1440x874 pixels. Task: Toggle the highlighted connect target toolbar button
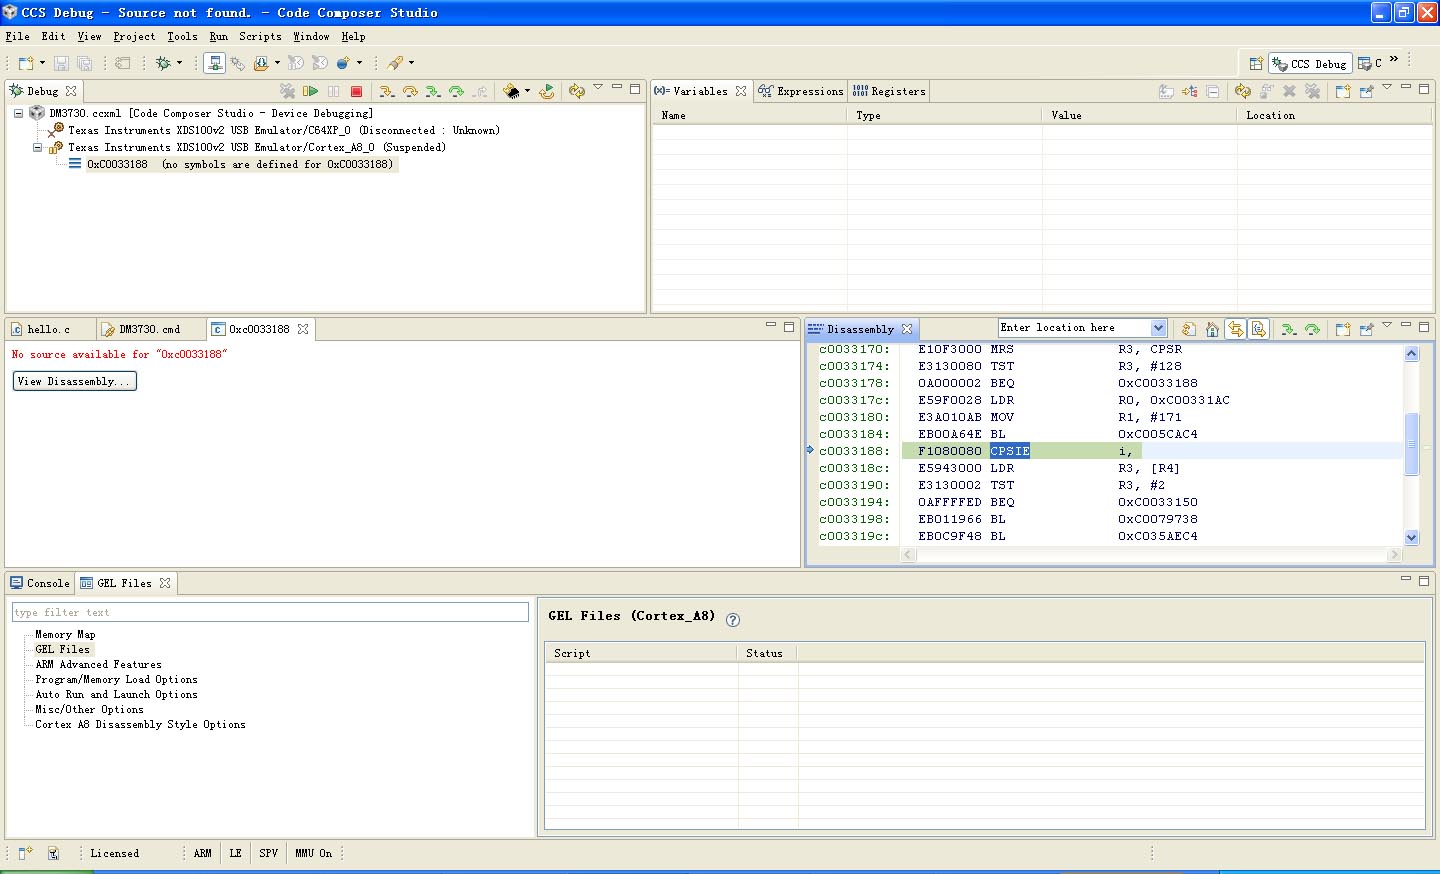(x=214, y=63)
